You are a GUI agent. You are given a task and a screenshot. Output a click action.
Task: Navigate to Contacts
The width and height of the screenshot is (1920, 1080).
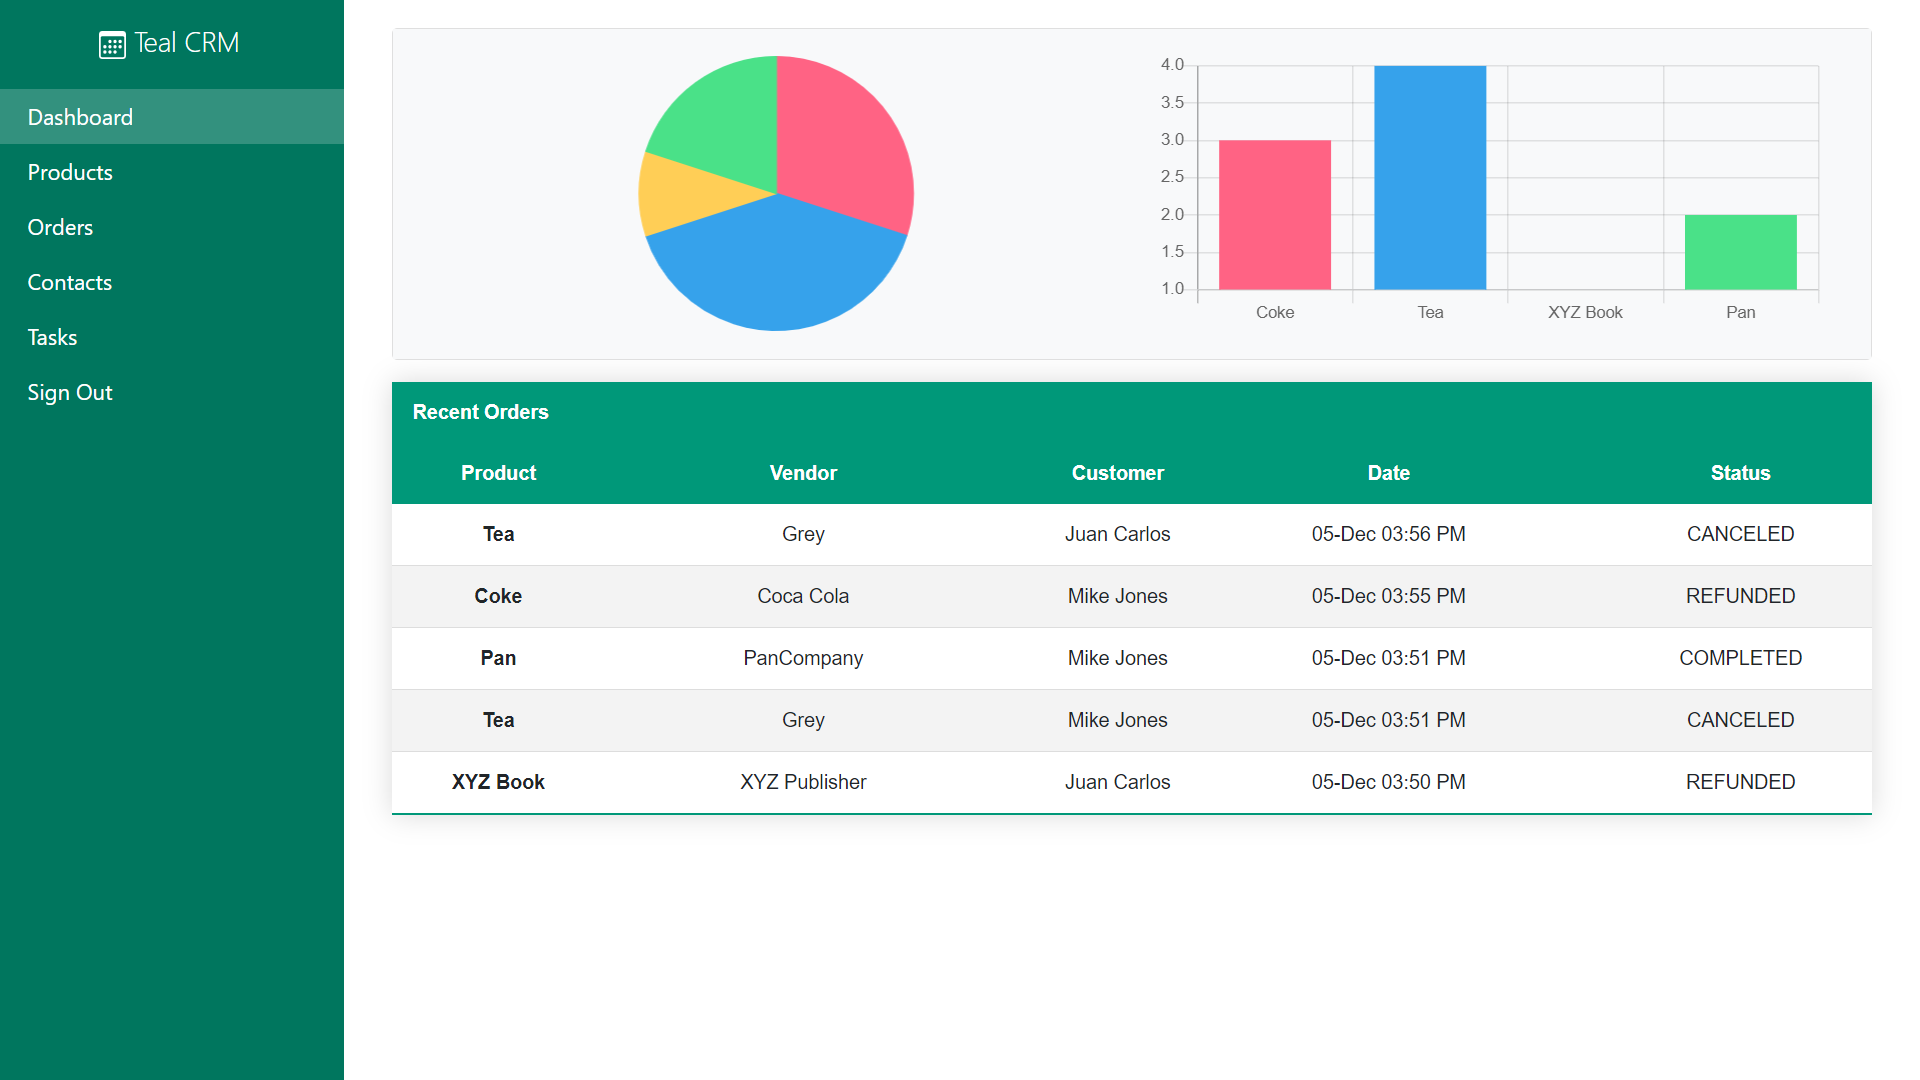69,282
